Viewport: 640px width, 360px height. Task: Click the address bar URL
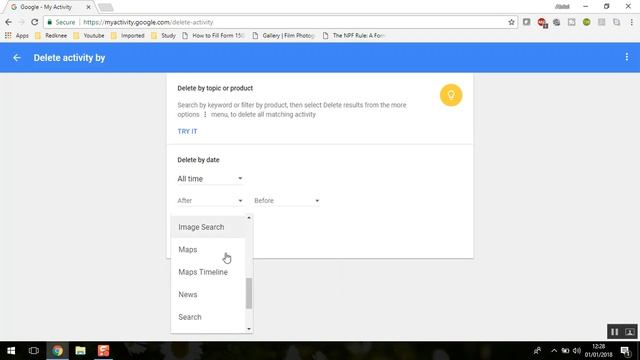click(148, 22)
